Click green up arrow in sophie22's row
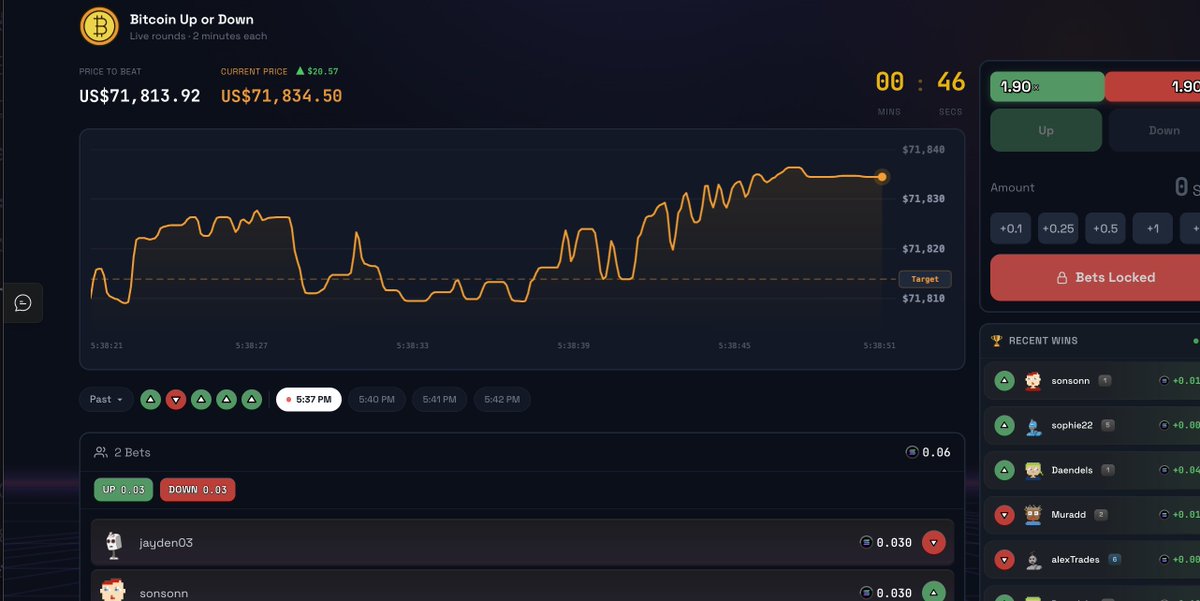1200x601 pixels. click(x=1005, y=426)
